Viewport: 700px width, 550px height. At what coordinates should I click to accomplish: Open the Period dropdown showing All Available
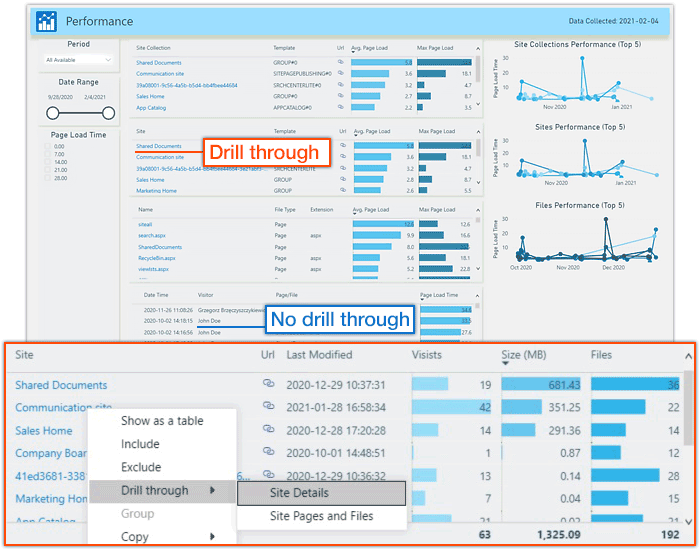[x=78, y=60]
